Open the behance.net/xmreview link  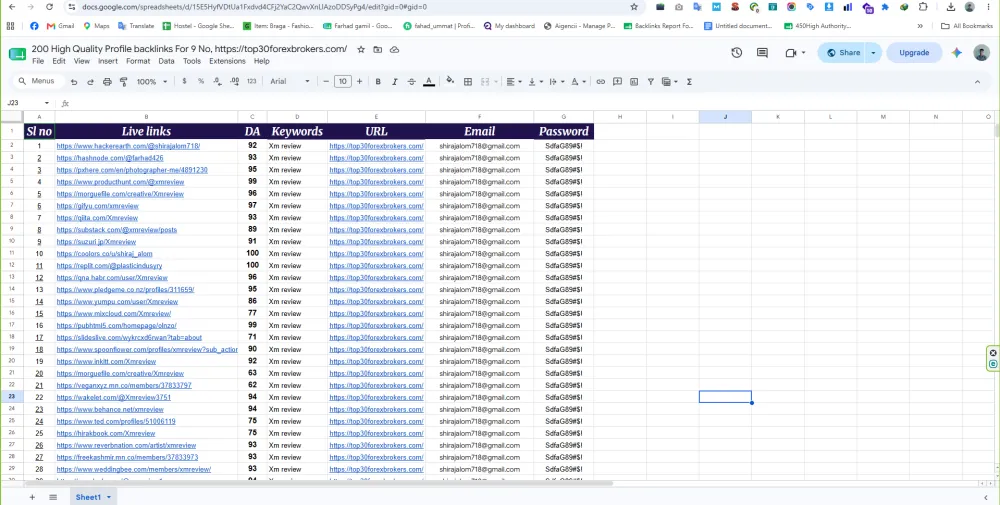[110, 409]
